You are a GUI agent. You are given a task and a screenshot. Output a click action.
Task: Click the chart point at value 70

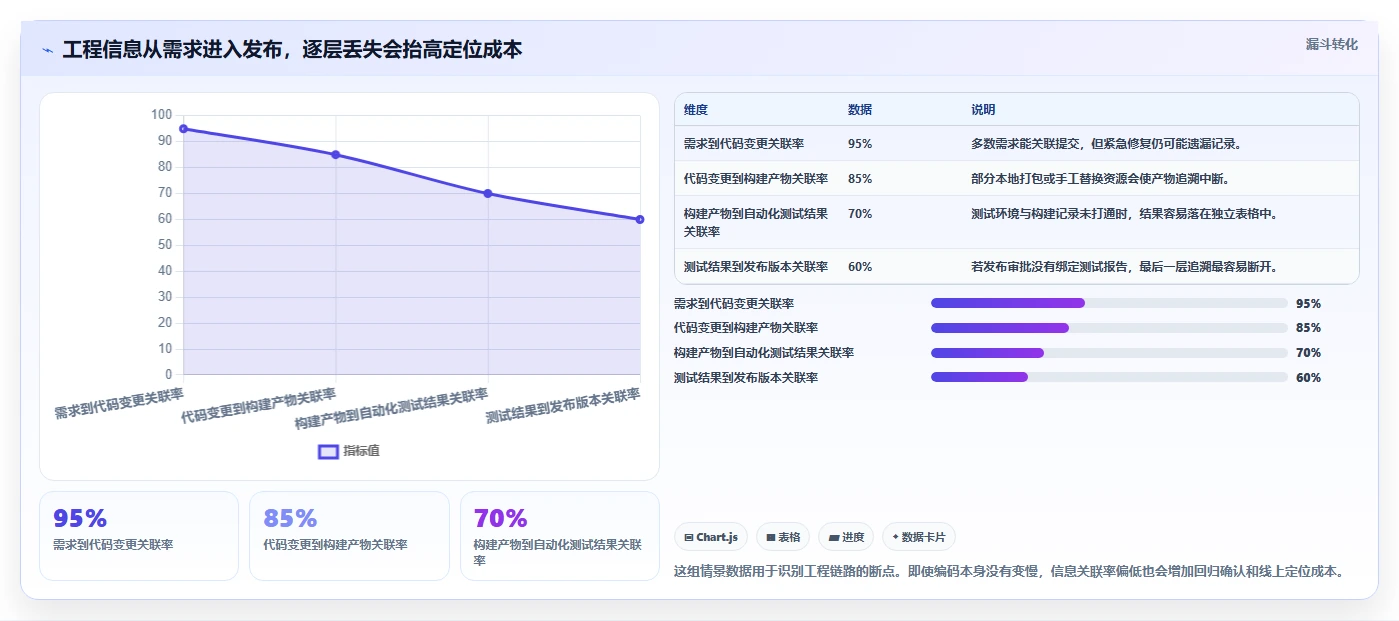(488, 194)
